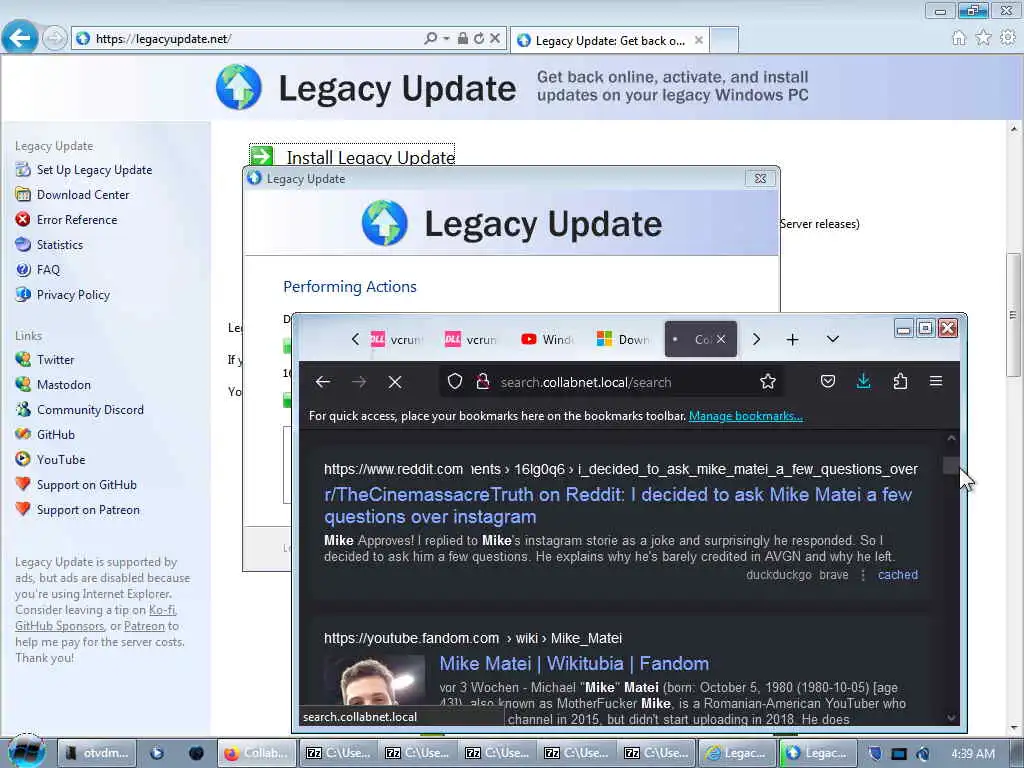Click the YouTube icon under Links
The width and height of the screenshot is (1024, 768).
click(x=23, y=459)
